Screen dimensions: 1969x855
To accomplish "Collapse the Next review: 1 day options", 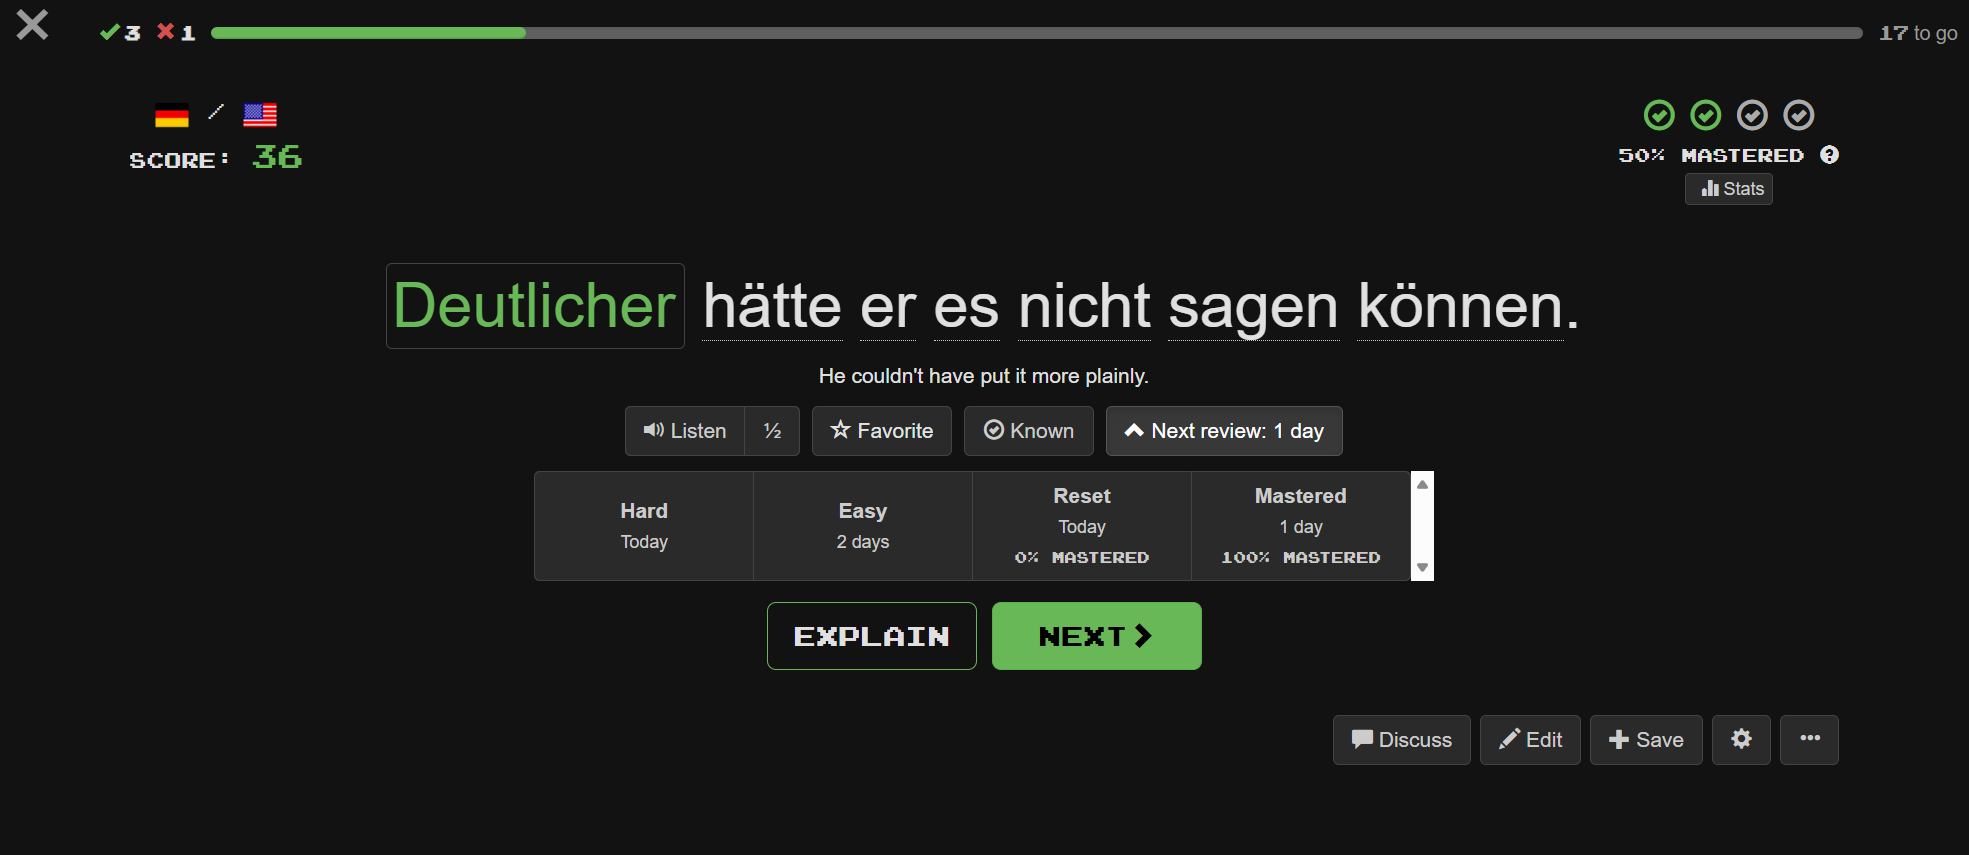I will click(x=1224, y=431).
